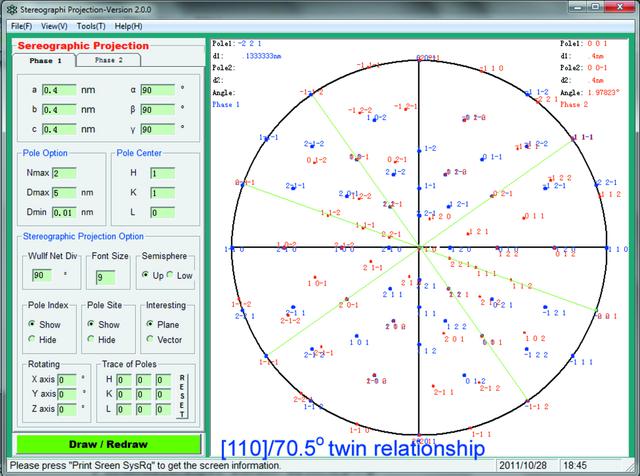Click the lattice parameter a field

click(59, 90)
